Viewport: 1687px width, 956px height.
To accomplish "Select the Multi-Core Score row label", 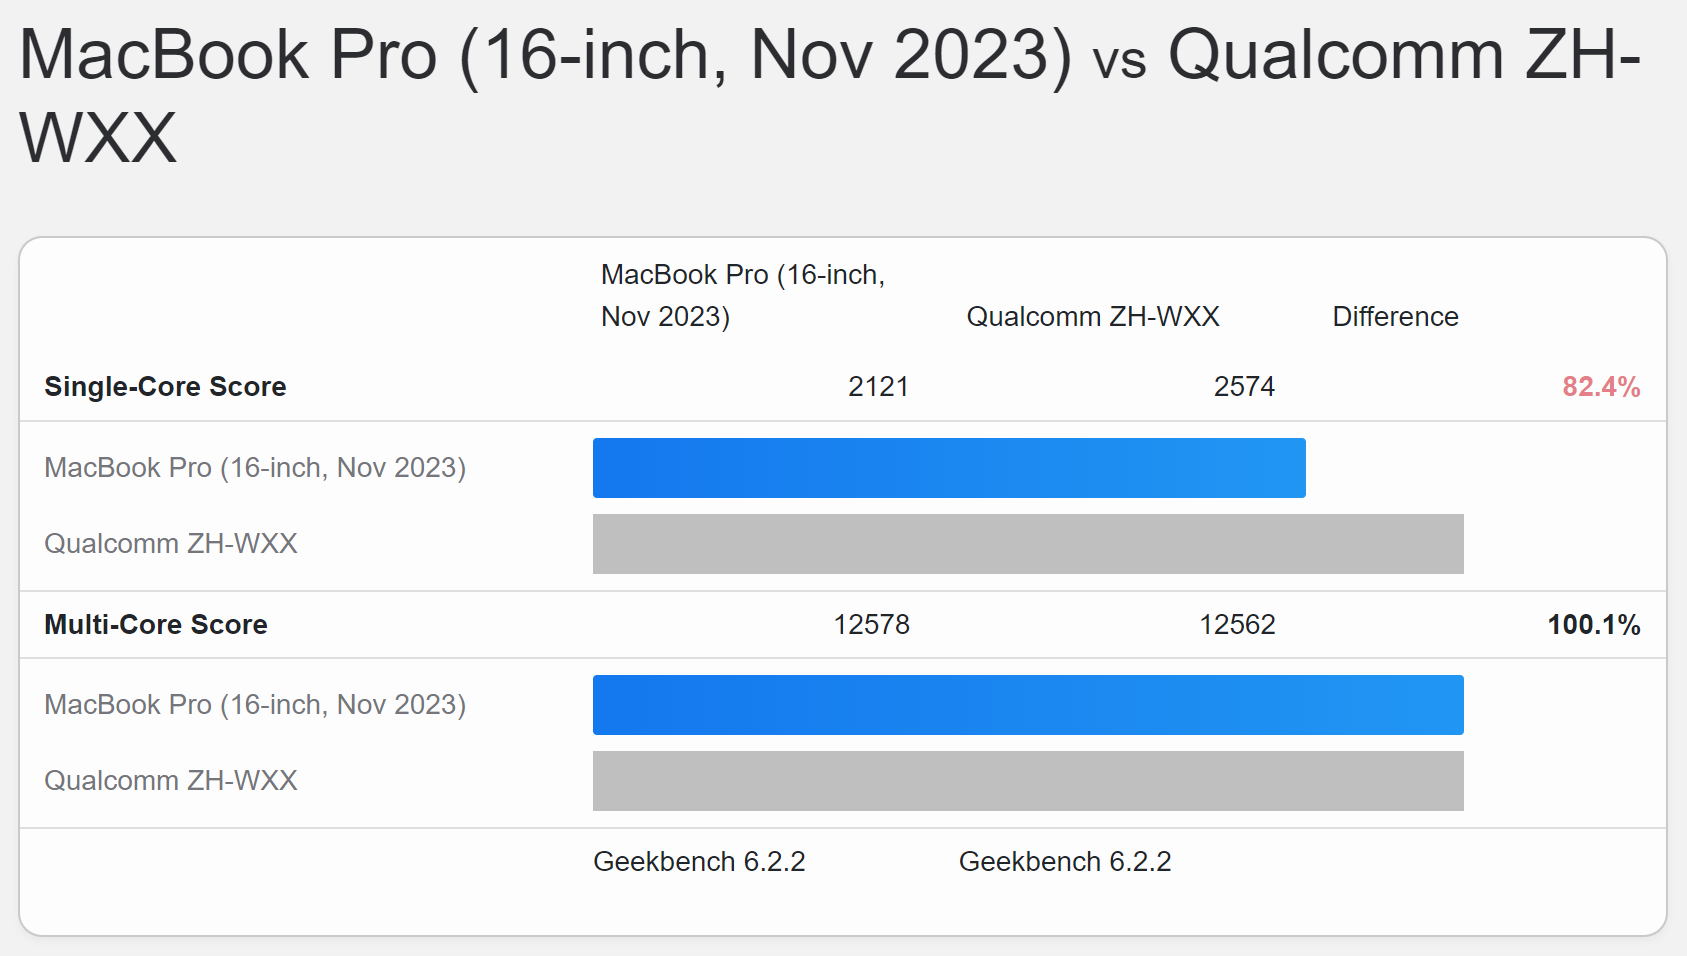I will tap(156, 625).
